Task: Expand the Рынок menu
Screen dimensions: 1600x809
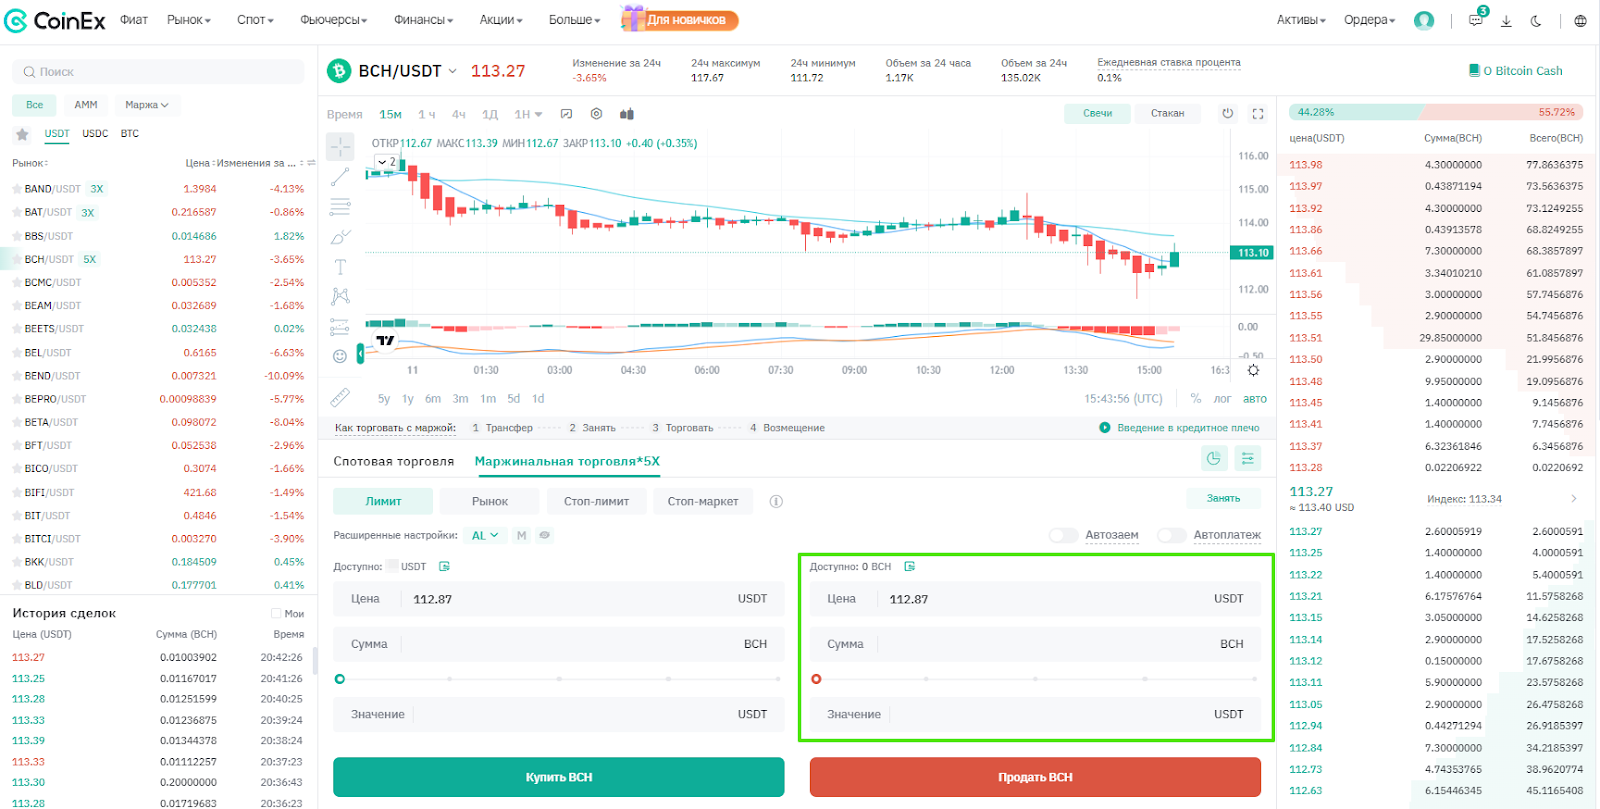Action: point(189,20)
